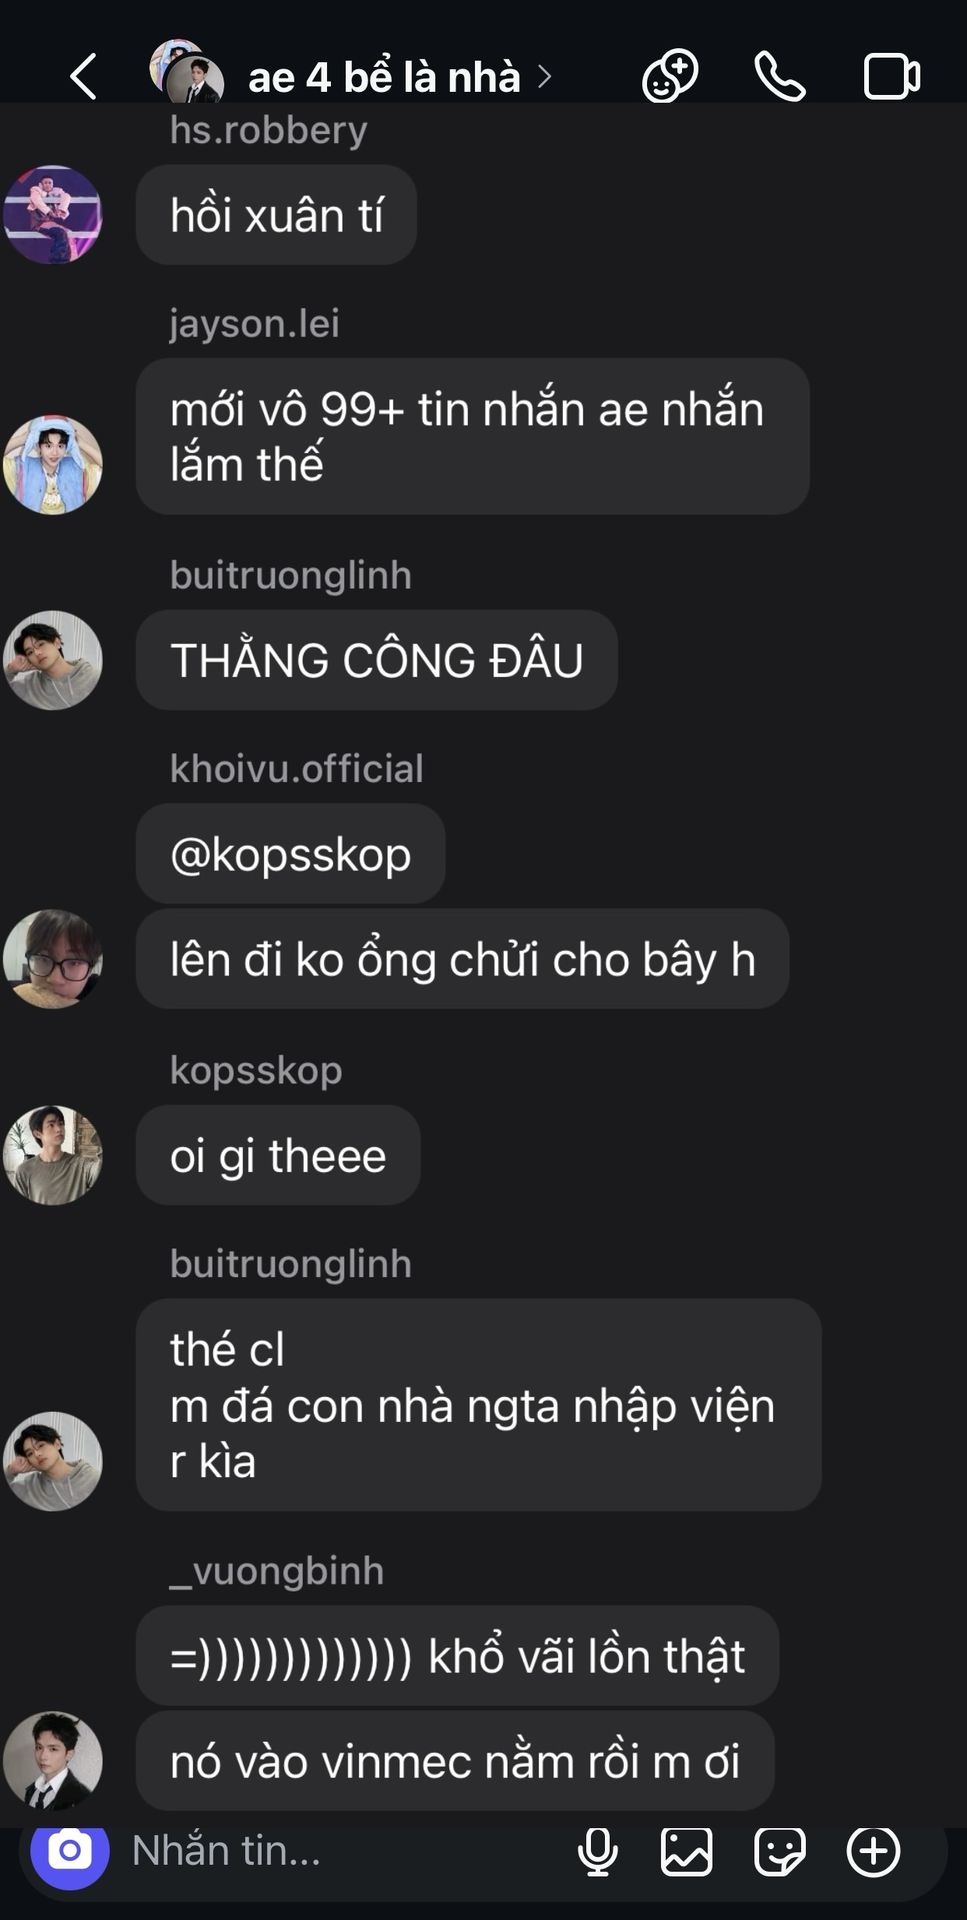Expand group details chevron next to title
Image resolution: width=967 pixels, height=1920 pixels.
(545, 77)
